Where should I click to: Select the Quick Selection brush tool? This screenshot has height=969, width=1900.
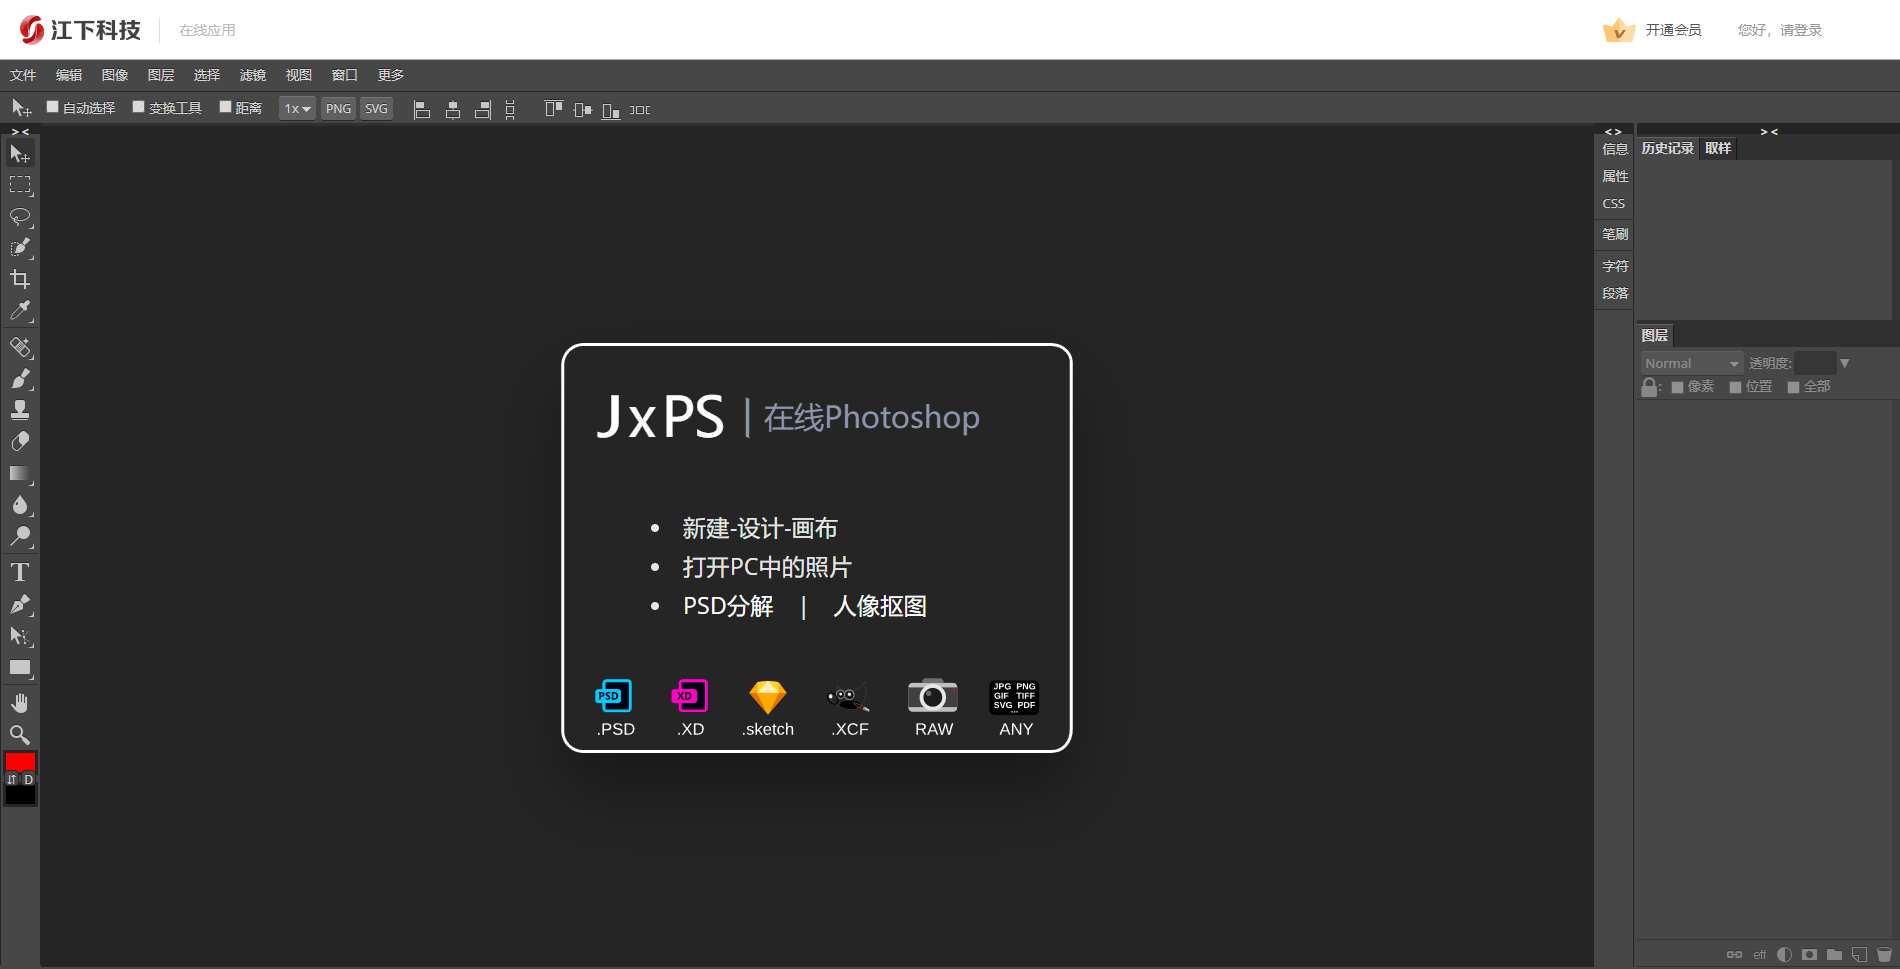coord(20,248)
